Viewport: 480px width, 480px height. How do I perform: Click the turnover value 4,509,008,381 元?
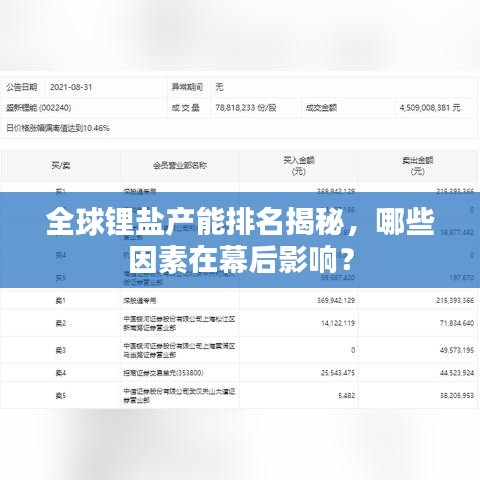(430, 108)
